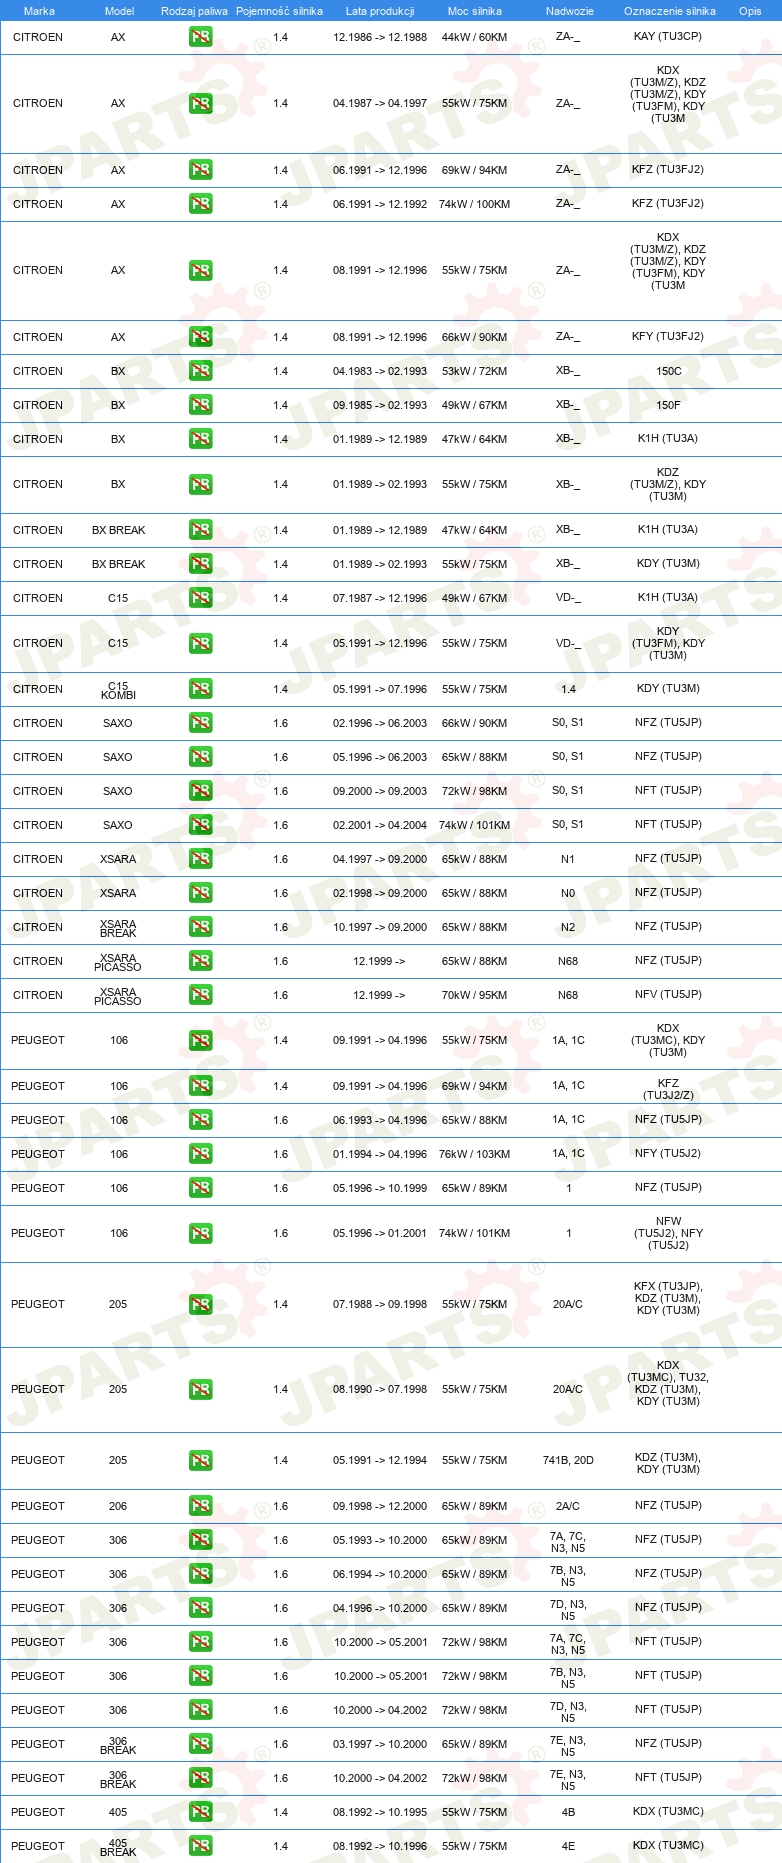This screenshot has height=1863, width=782.
Task: Click fuel icon in Peugeot 205 741B, 20D row
Action: (x=200, y=1460)
